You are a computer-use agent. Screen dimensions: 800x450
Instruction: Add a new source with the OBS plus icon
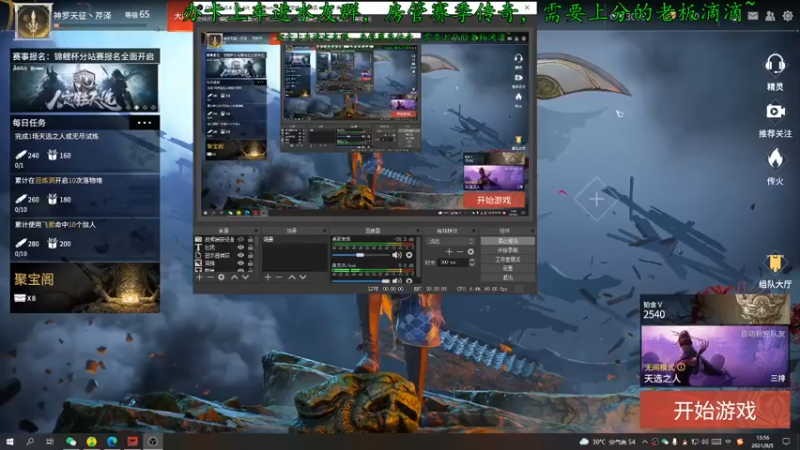coord(199,277)
